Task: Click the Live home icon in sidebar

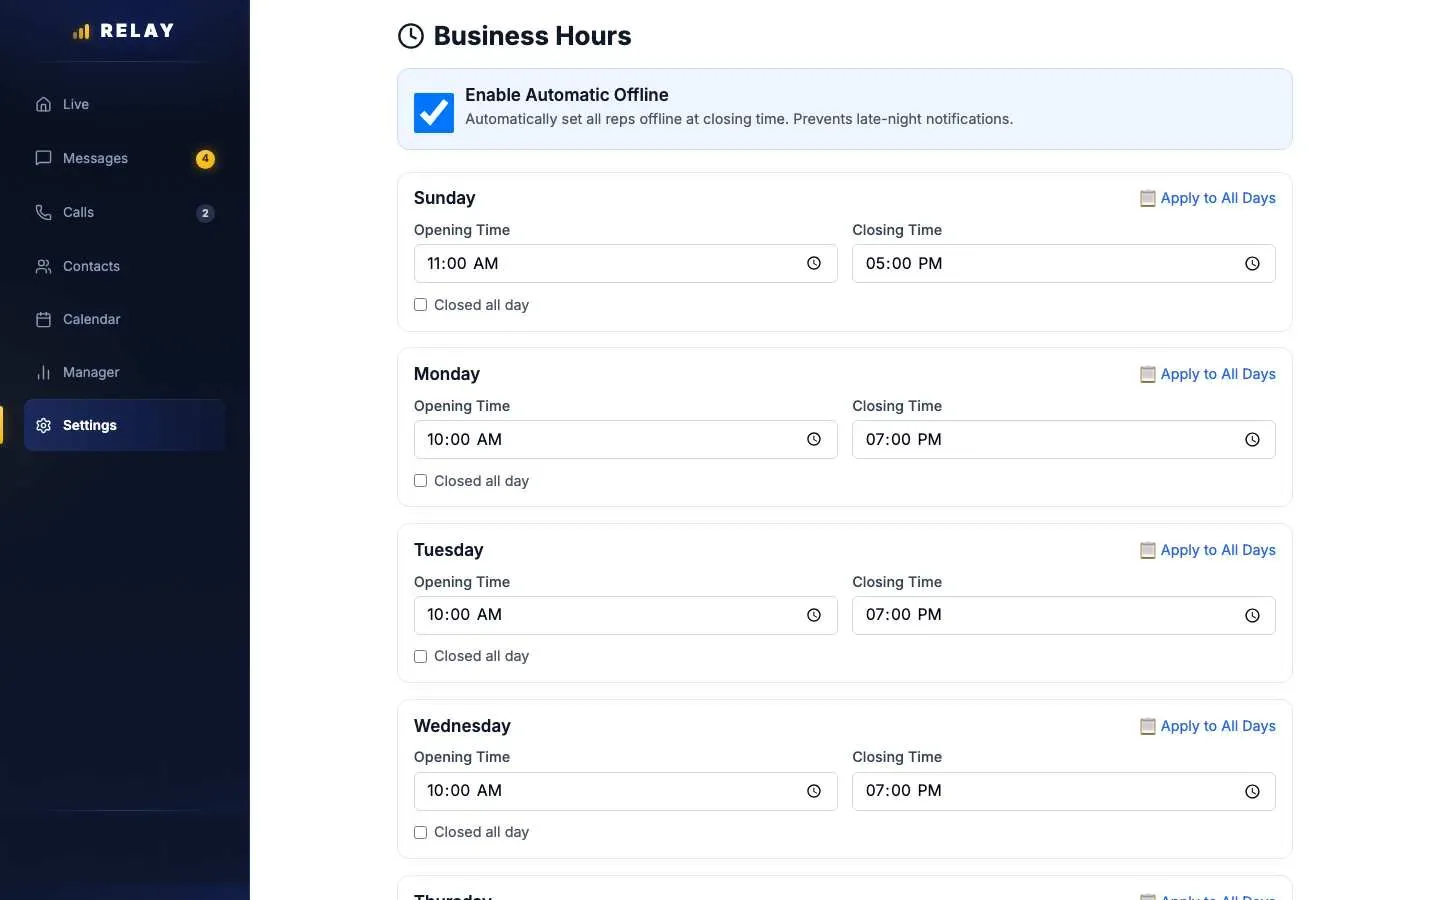Action: coord(43,104)
